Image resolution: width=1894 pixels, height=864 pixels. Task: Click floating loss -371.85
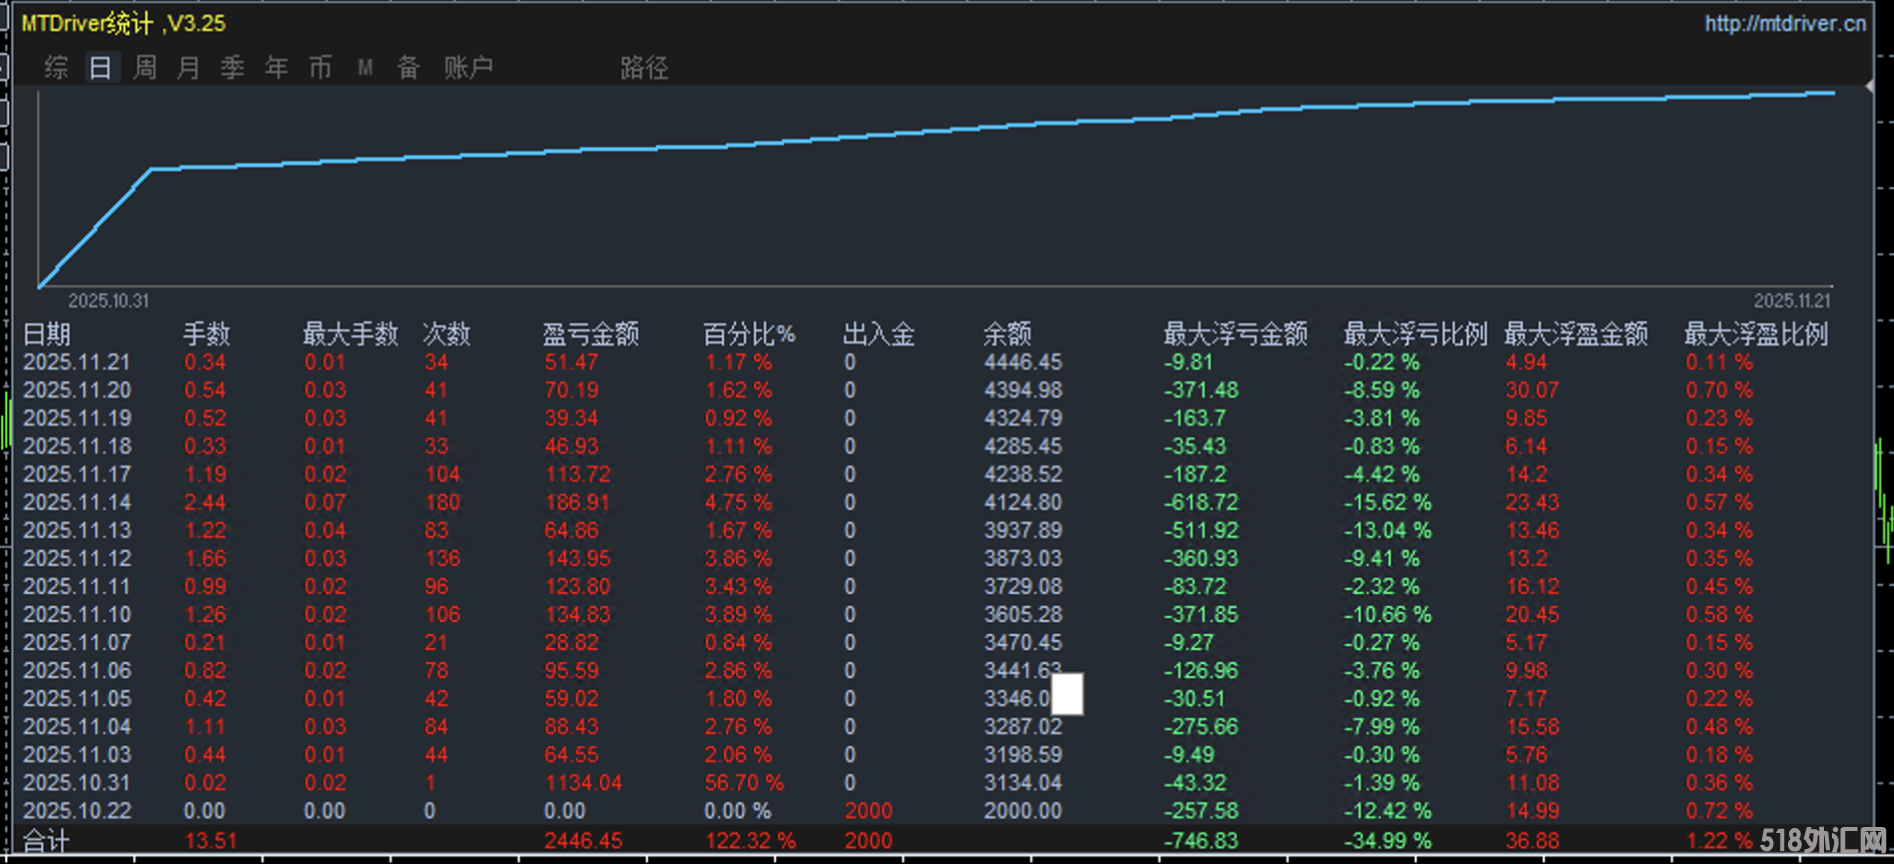click(x=1201, y=614)
